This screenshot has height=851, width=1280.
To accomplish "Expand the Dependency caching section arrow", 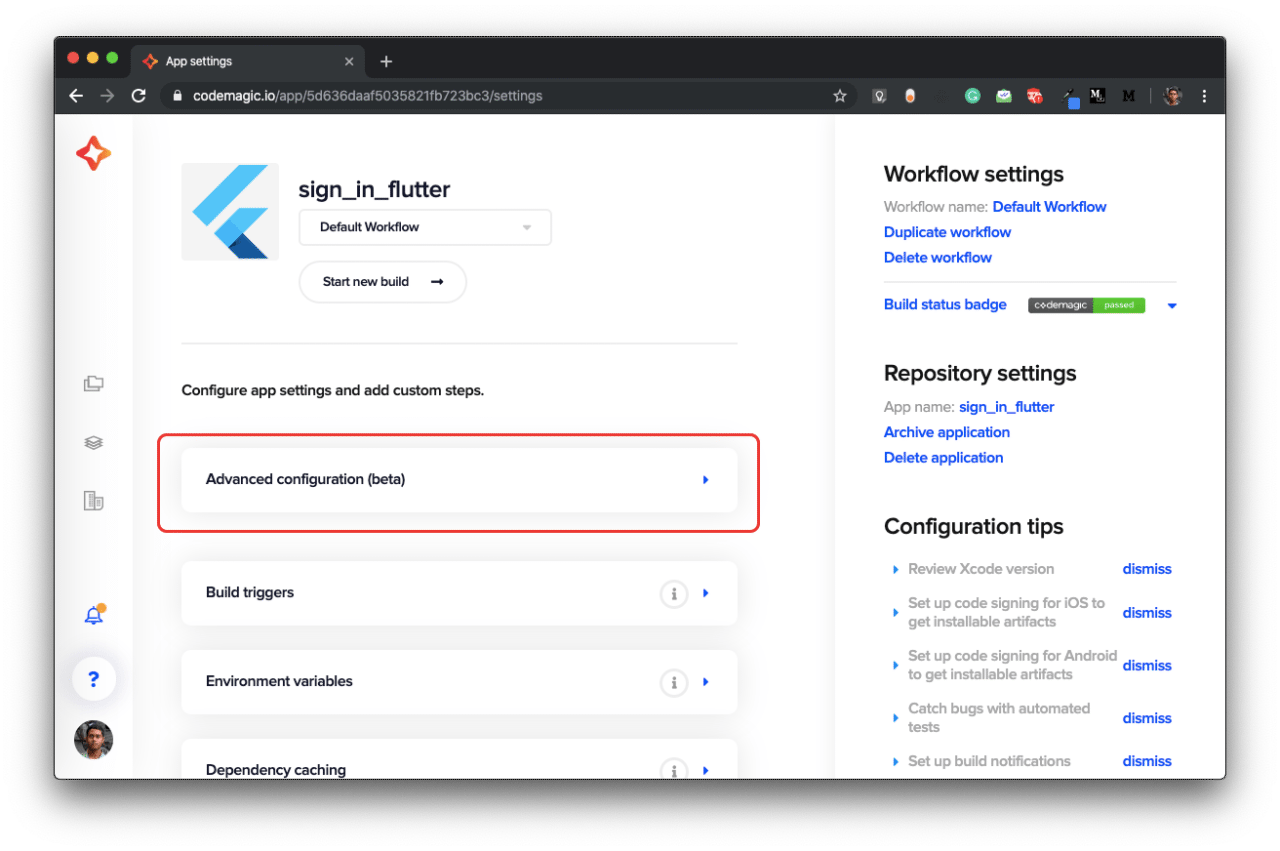I will 706,770.
